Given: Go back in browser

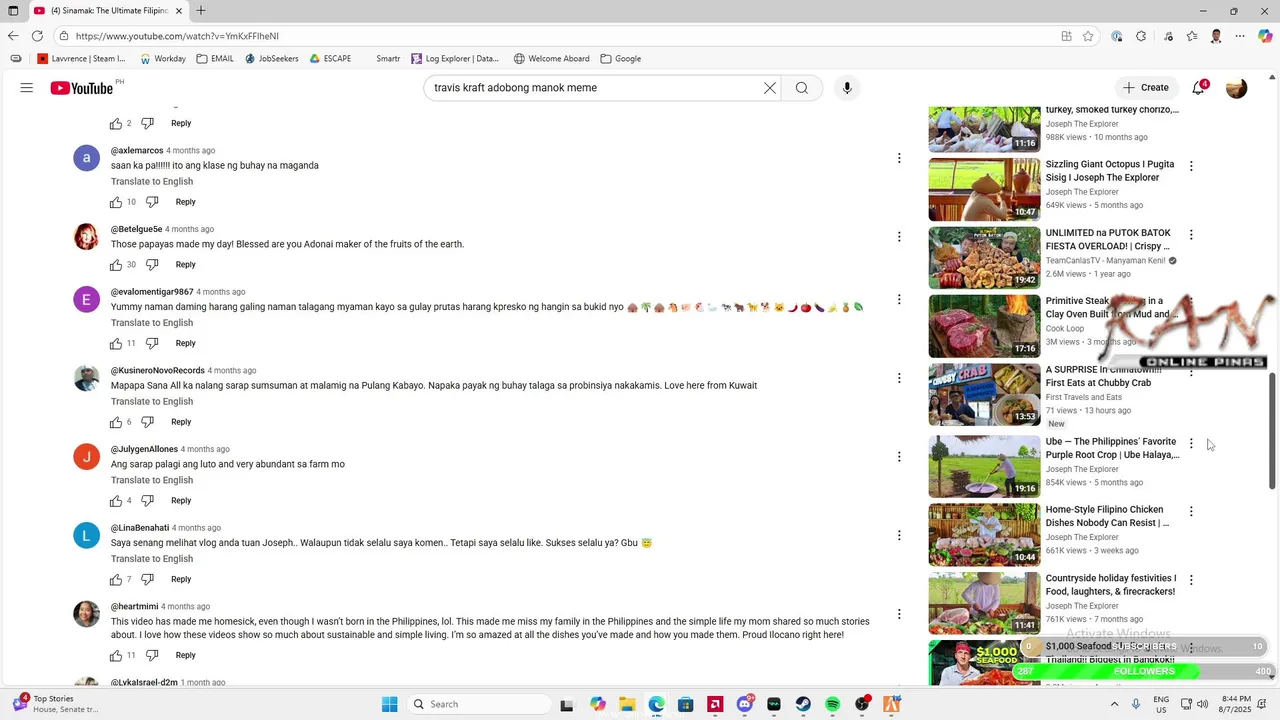Looking at the screenshot, I should point(13,36).
